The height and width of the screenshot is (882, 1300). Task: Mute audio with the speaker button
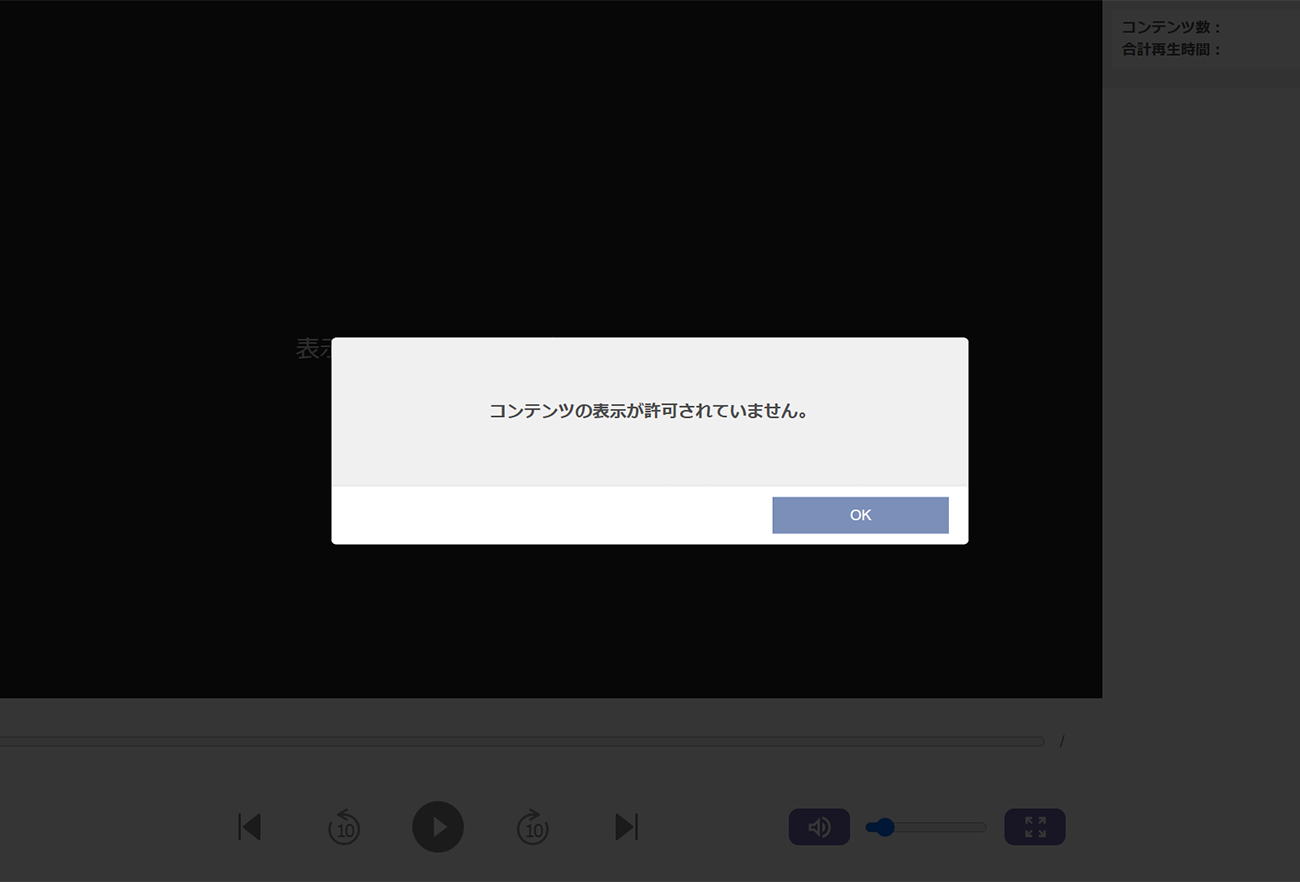819,827
